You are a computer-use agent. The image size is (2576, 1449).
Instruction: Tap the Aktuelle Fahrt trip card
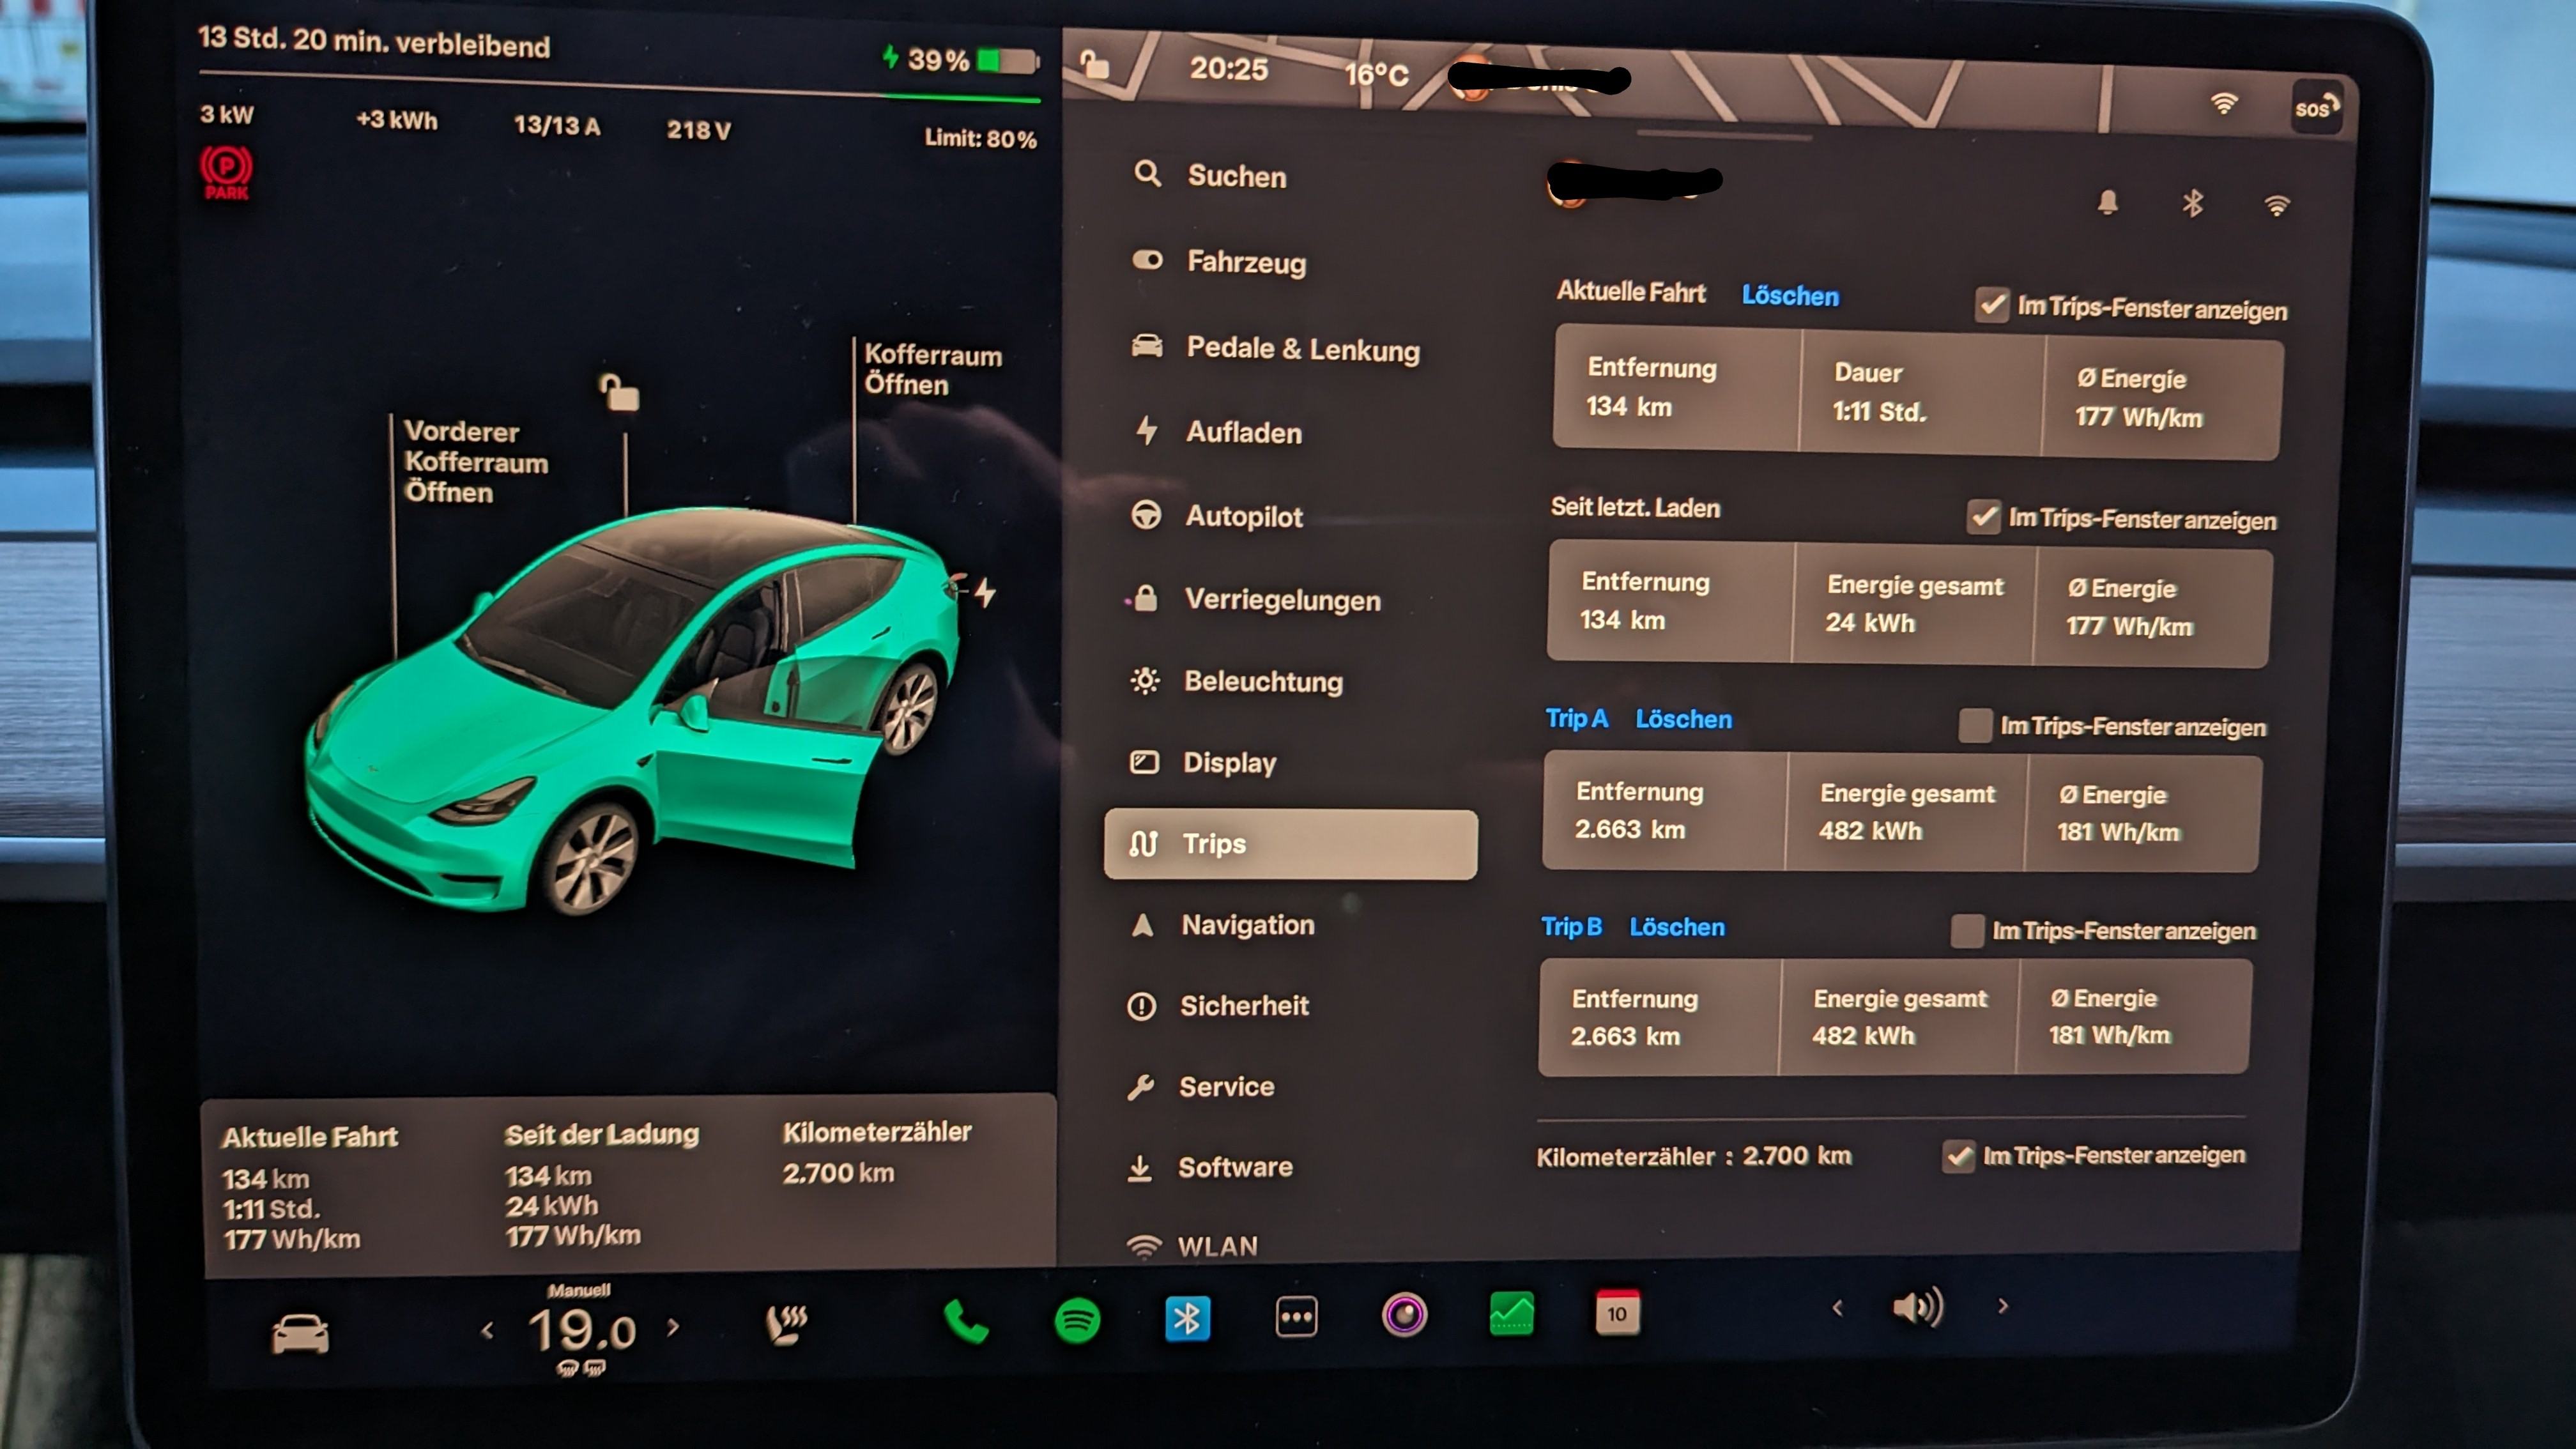tap(309, 1187)
